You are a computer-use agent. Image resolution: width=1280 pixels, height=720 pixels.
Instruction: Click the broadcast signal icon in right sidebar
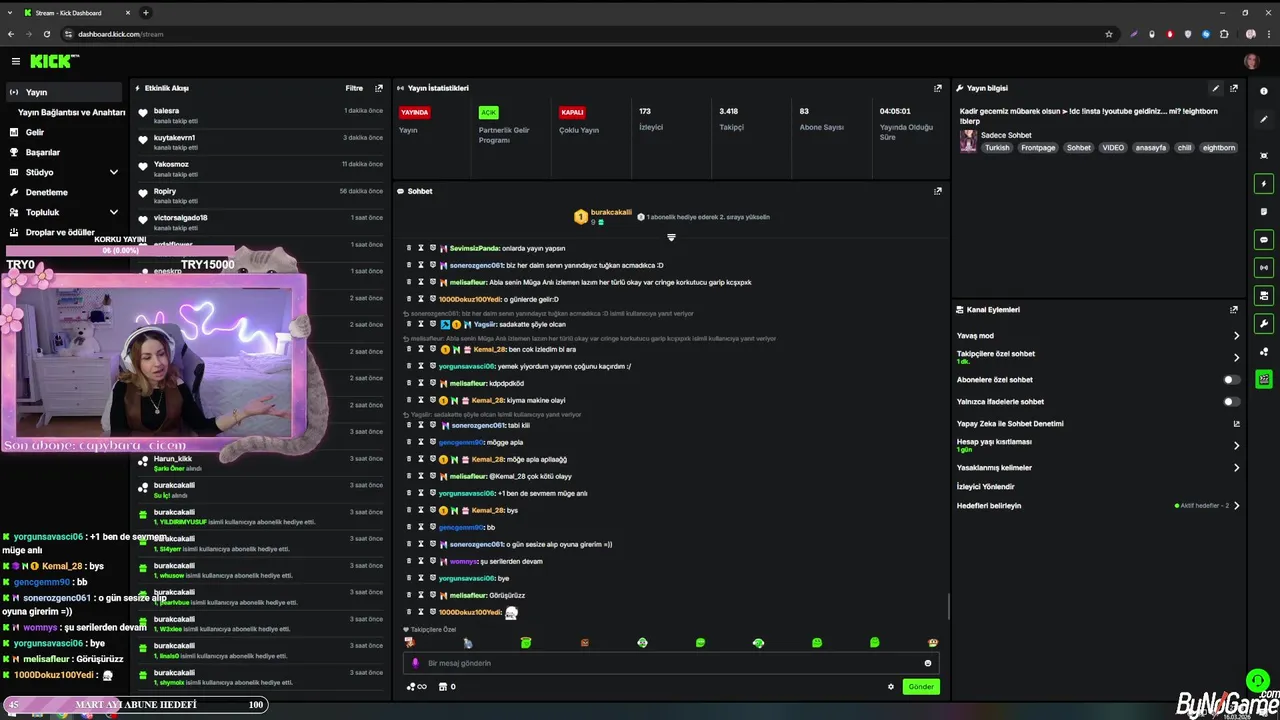(x=1264, y=268)
